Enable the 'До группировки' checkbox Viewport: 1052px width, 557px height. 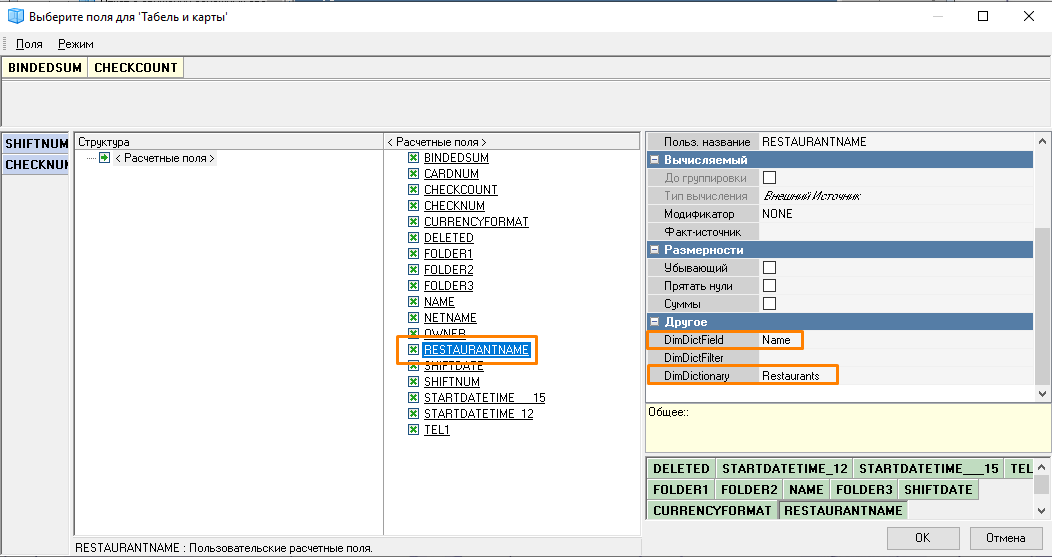coord(770,178)
